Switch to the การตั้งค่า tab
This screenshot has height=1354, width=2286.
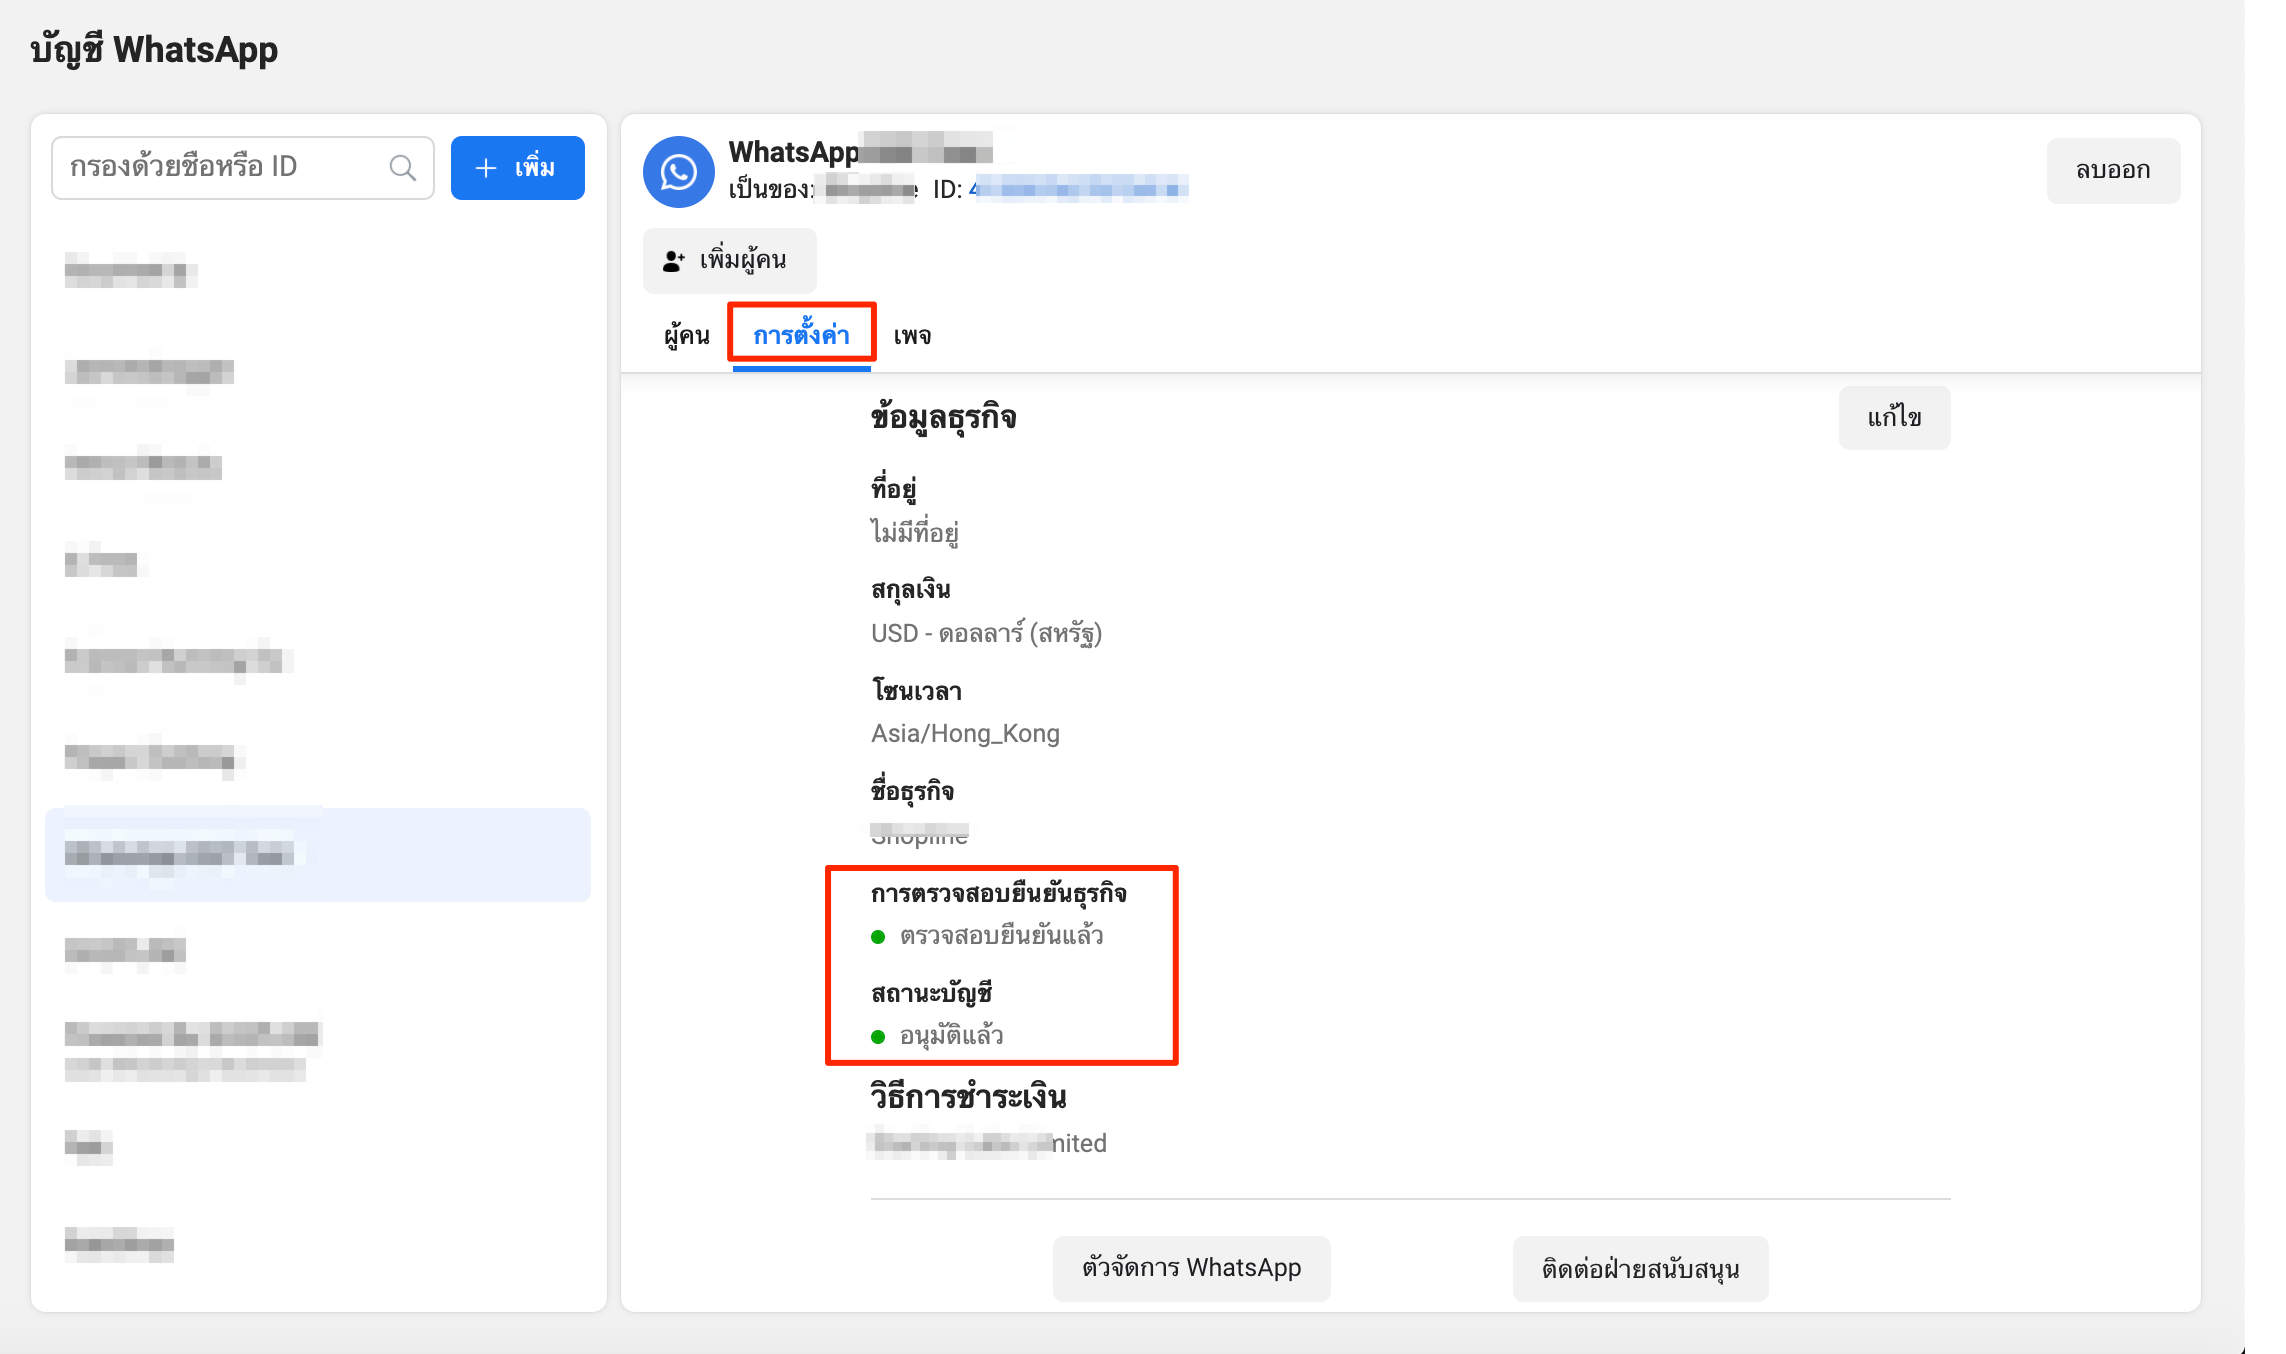802,335
